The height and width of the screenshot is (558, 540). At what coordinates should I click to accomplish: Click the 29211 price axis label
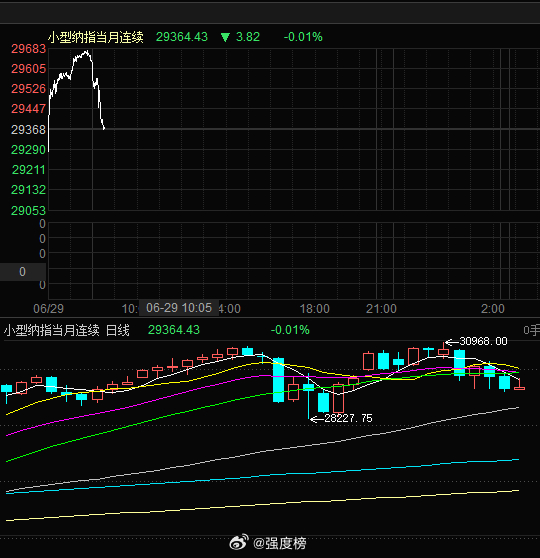coord(28,170)
